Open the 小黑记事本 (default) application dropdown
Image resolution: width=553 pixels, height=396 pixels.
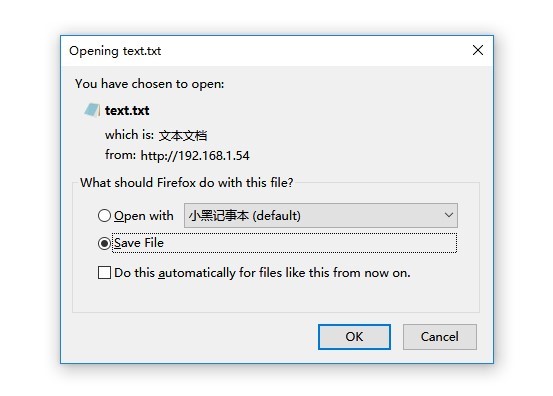(321, 215)
